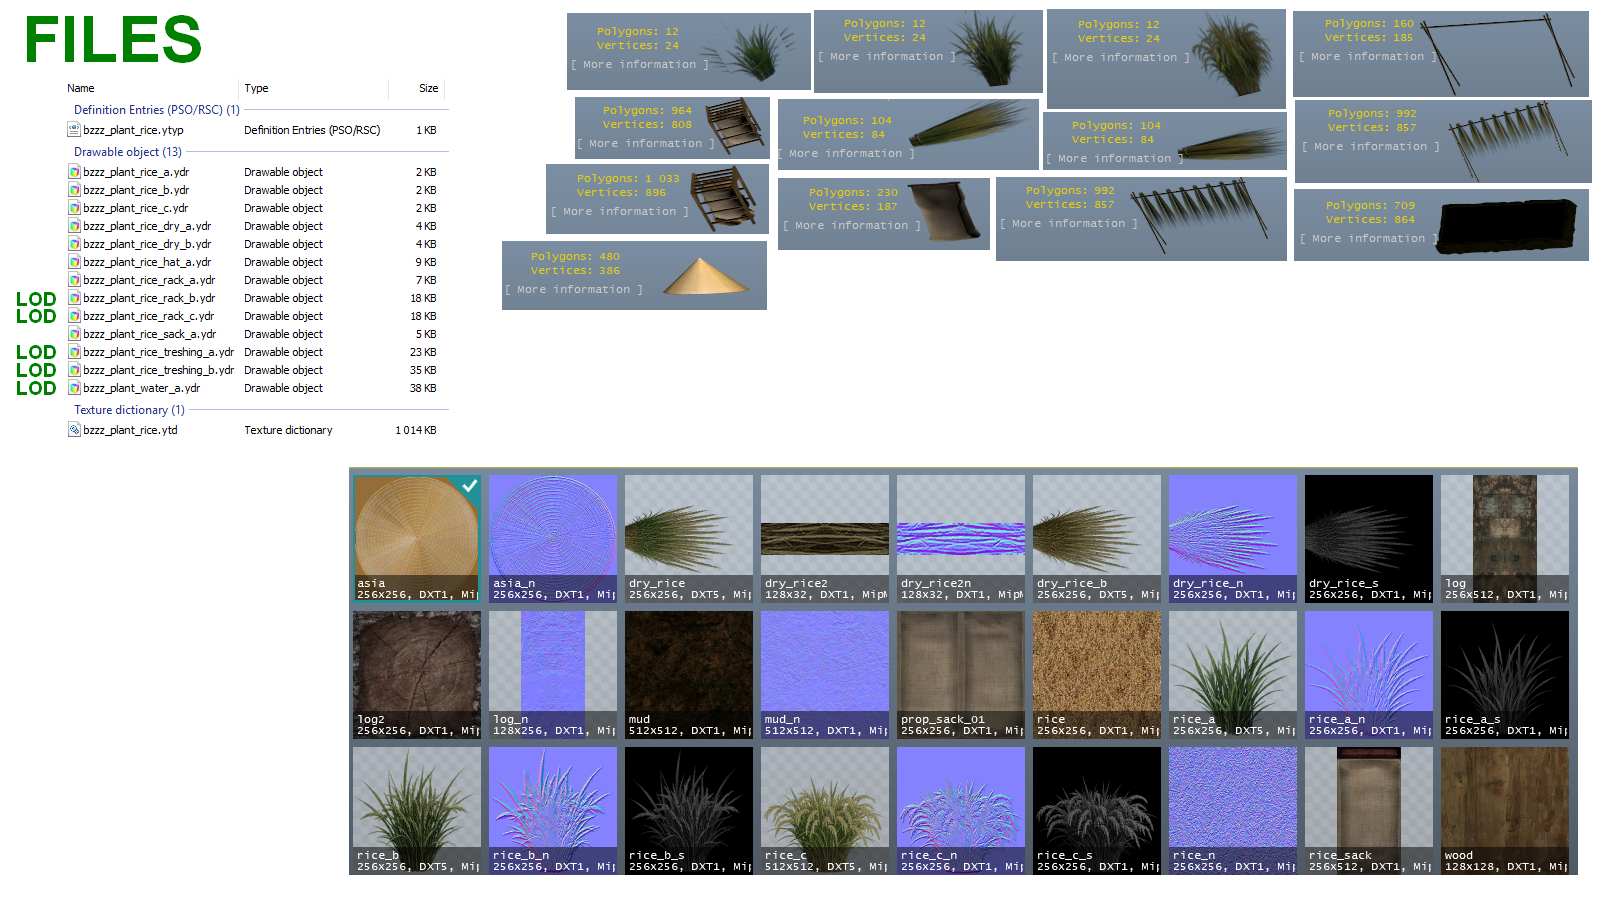1600x900 pixels.
Task: Select the bzzz_plant_rice_dry_a.ydr file icon
Action: [x=74, y=225]
